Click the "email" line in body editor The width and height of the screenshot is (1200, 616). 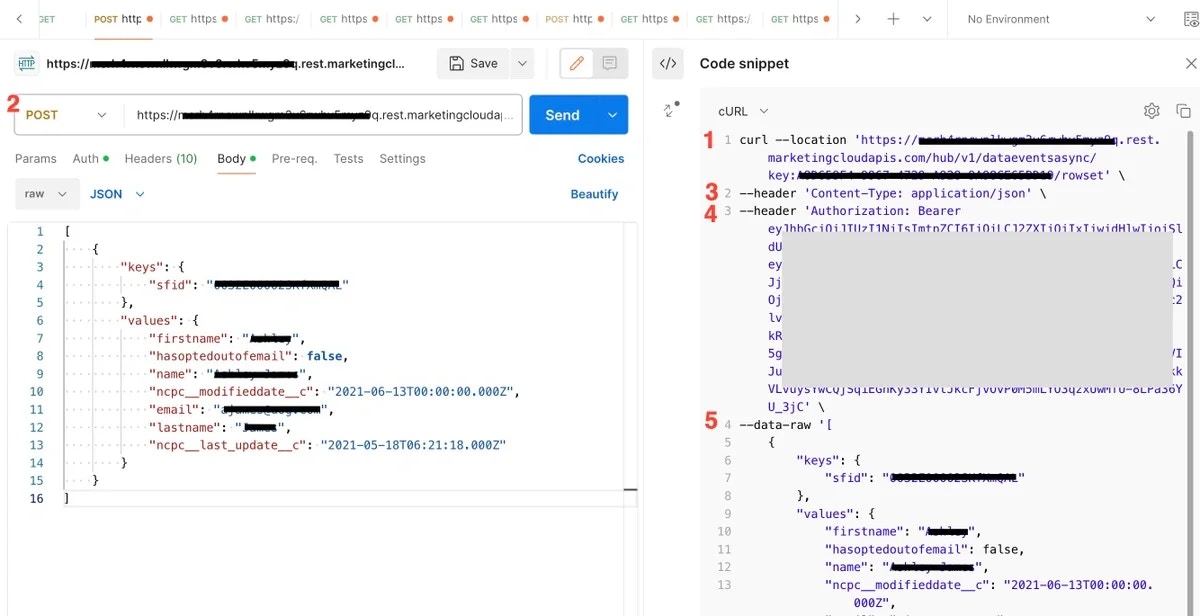tap(240, 409)
